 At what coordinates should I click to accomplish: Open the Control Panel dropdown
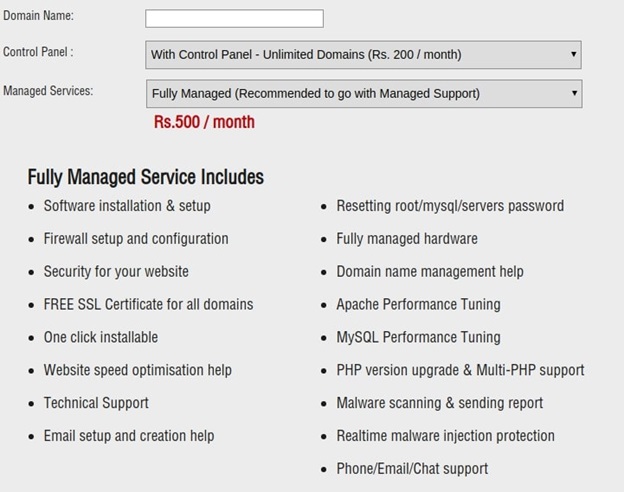tap(363, 55)
